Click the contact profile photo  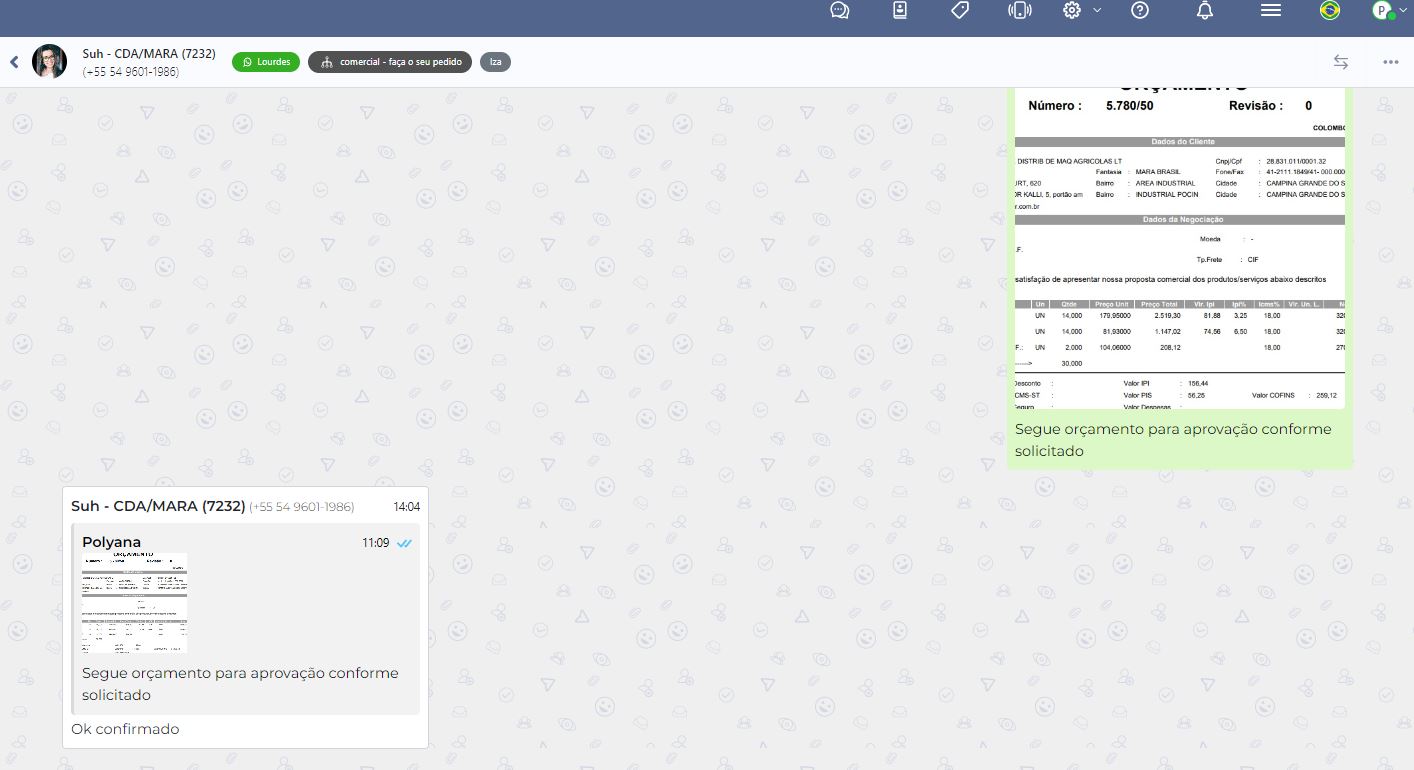(50, 62)
